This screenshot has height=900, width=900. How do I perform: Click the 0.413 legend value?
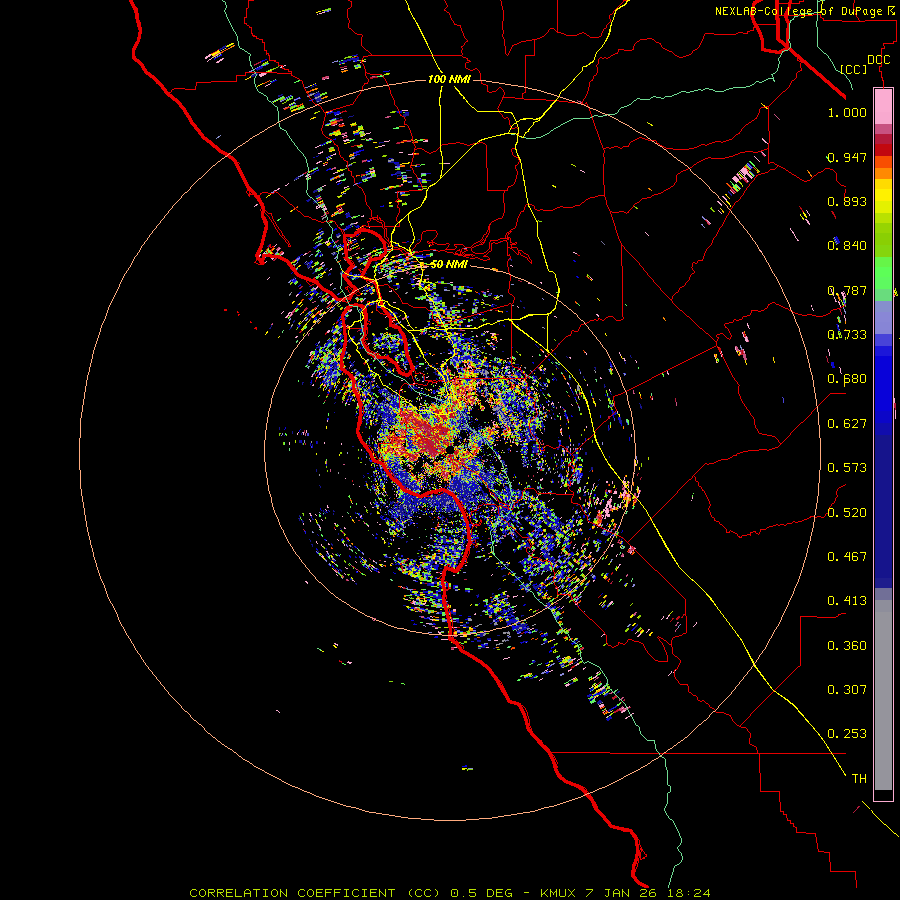point(847,601)
